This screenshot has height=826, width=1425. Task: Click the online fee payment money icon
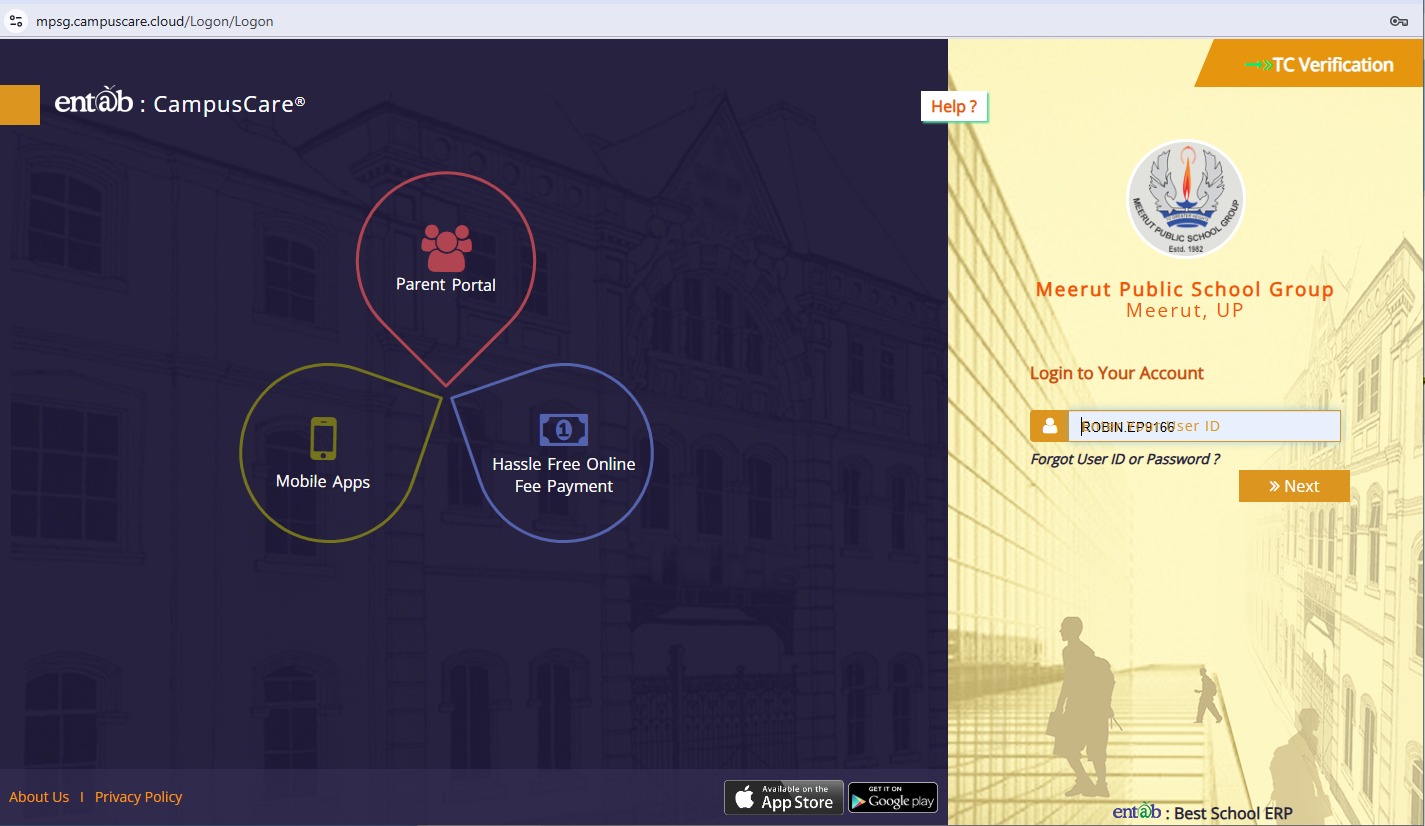coord(563,430)
